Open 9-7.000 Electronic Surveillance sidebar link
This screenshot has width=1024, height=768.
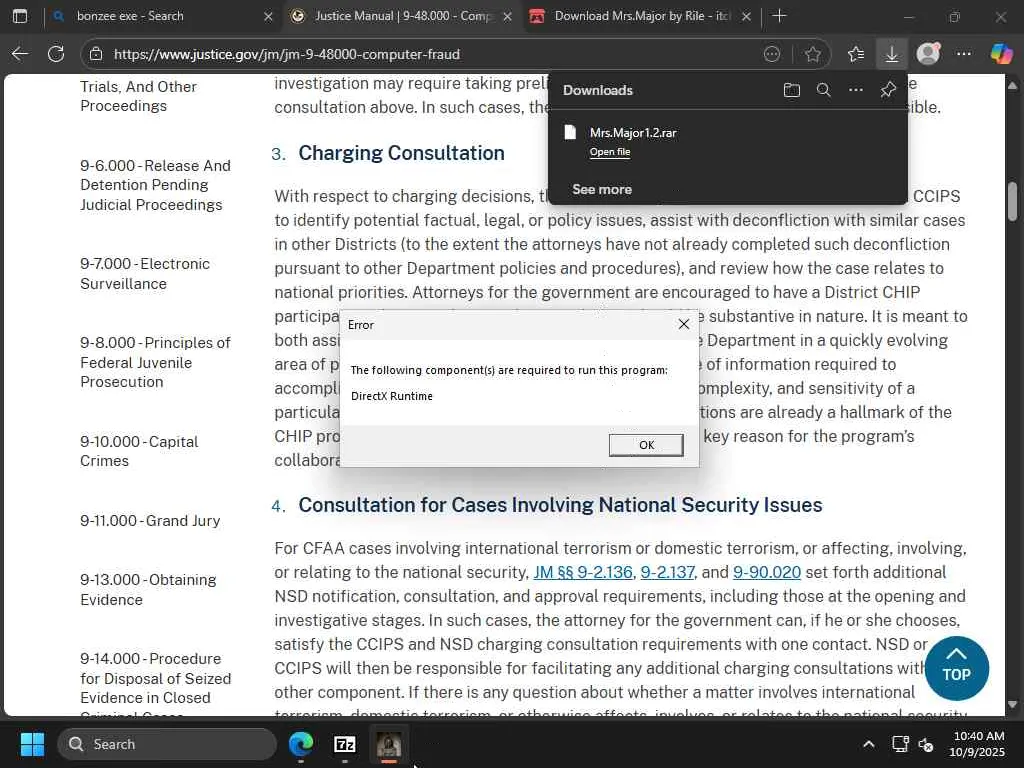point(145,274)
